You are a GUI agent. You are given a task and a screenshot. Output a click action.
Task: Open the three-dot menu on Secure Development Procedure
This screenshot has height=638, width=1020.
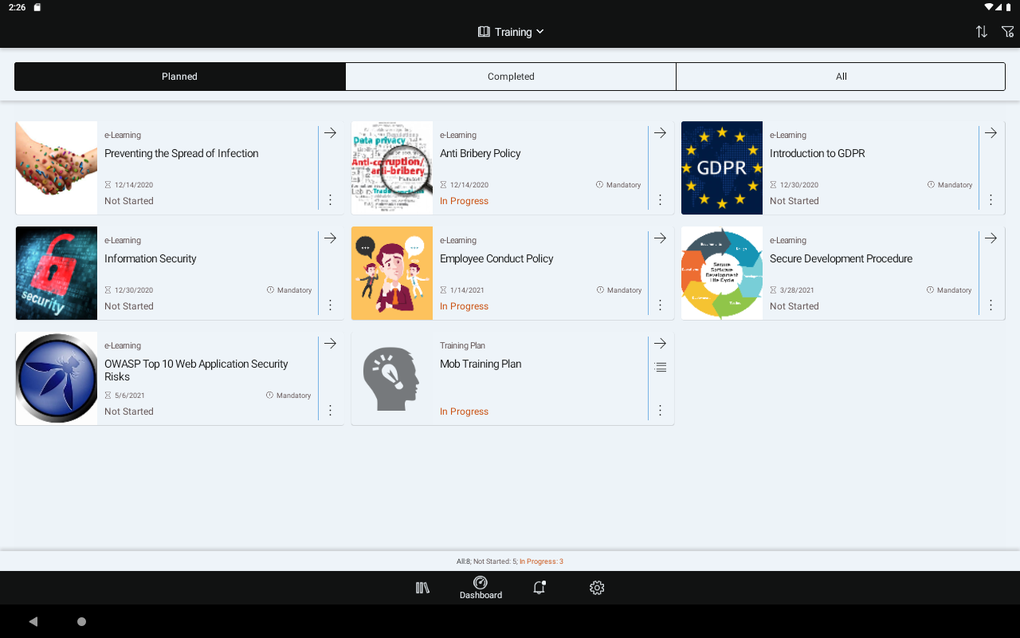click(990, 305)
